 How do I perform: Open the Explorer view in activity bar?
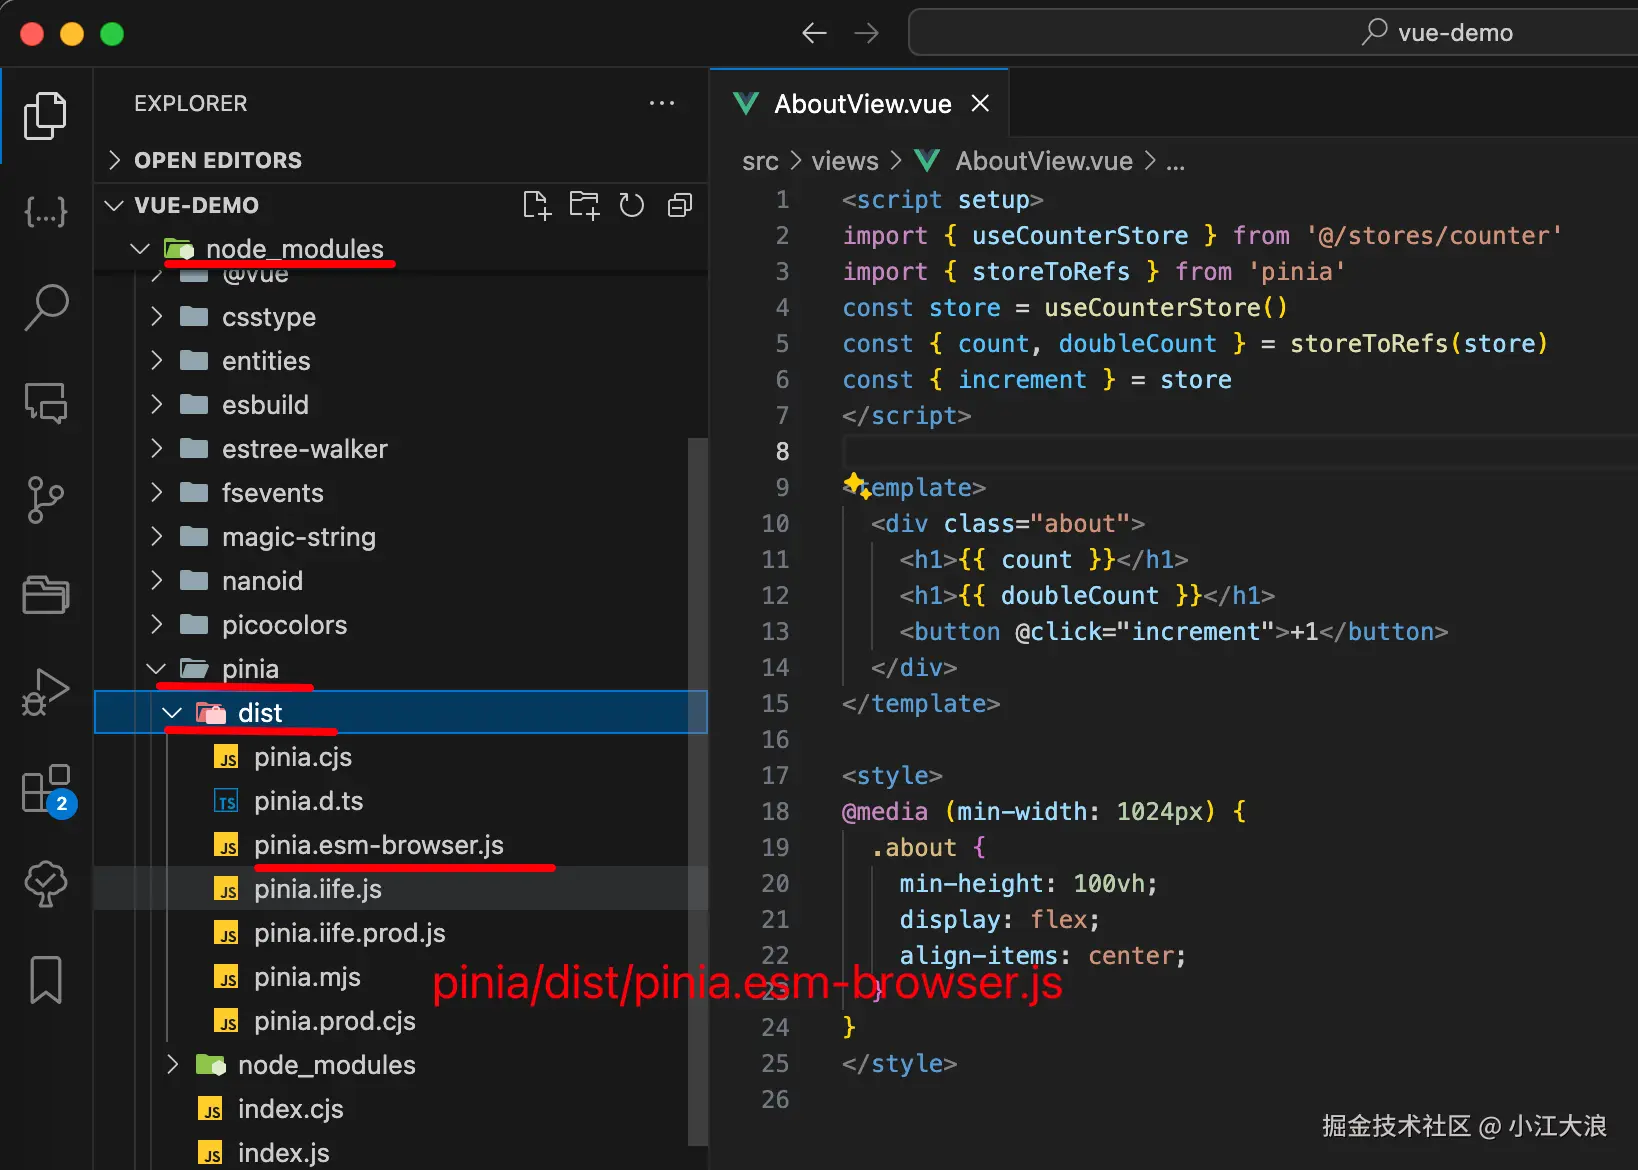(x=46, y=115)
